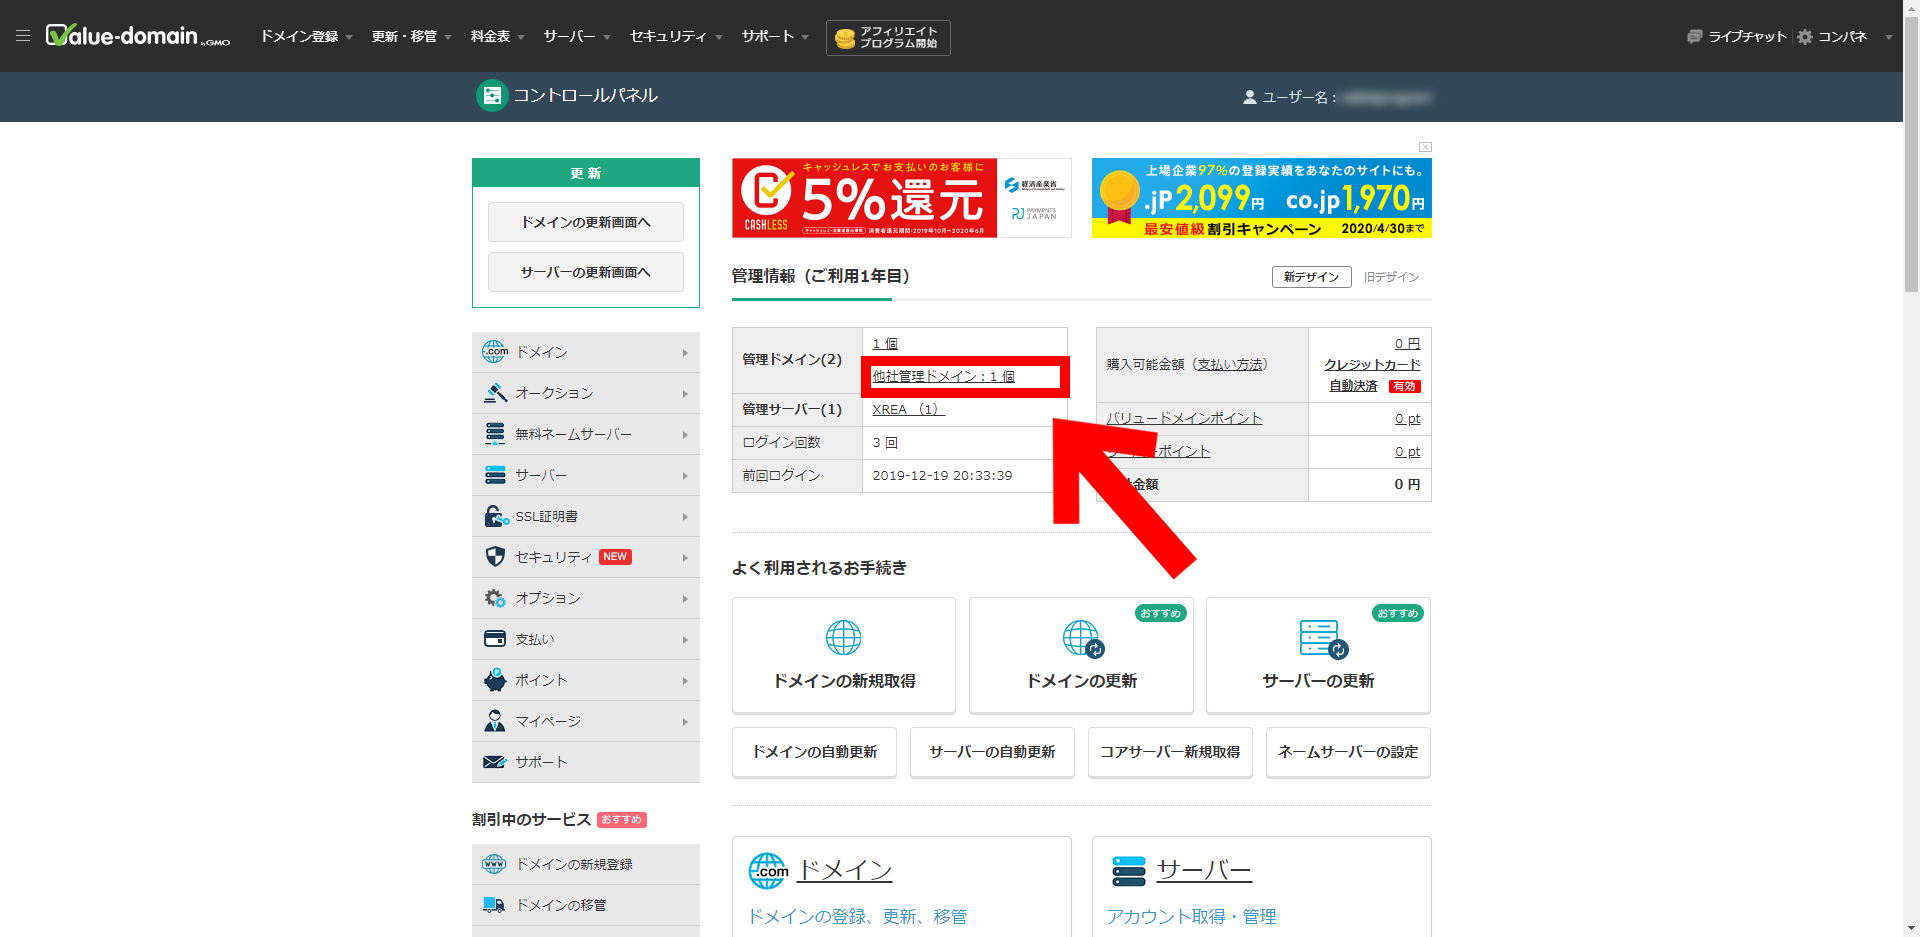Click the page vertical scrollbar

point(1911,468)
